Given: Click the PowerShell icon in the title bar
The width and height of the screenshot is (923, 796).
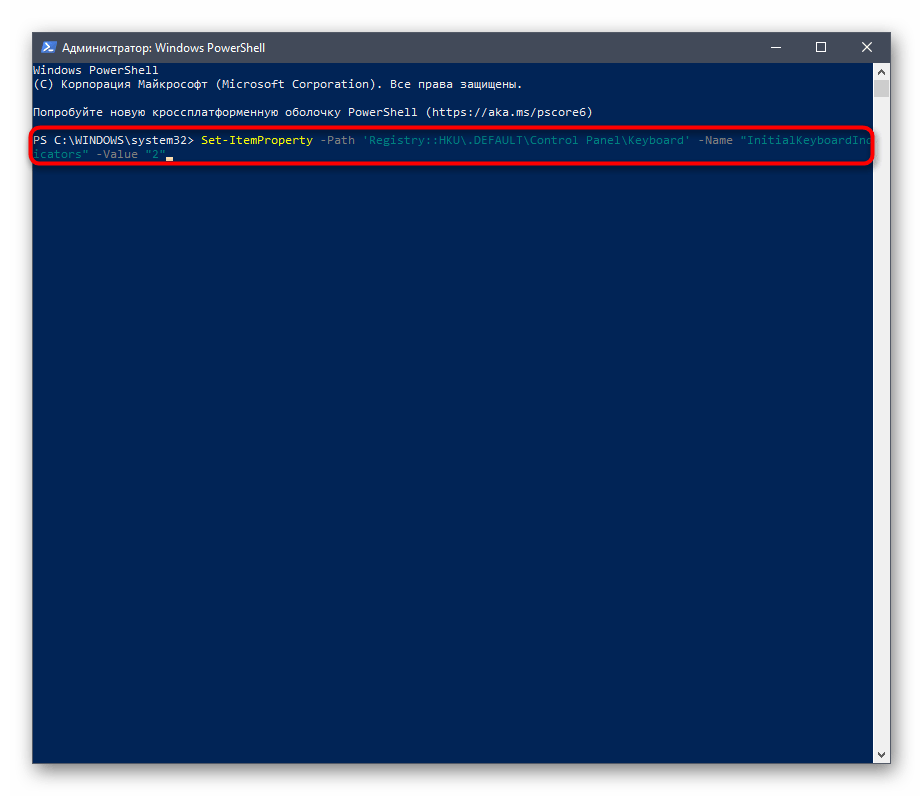Looking at the screenshot, I should click(x=48, y=47).
